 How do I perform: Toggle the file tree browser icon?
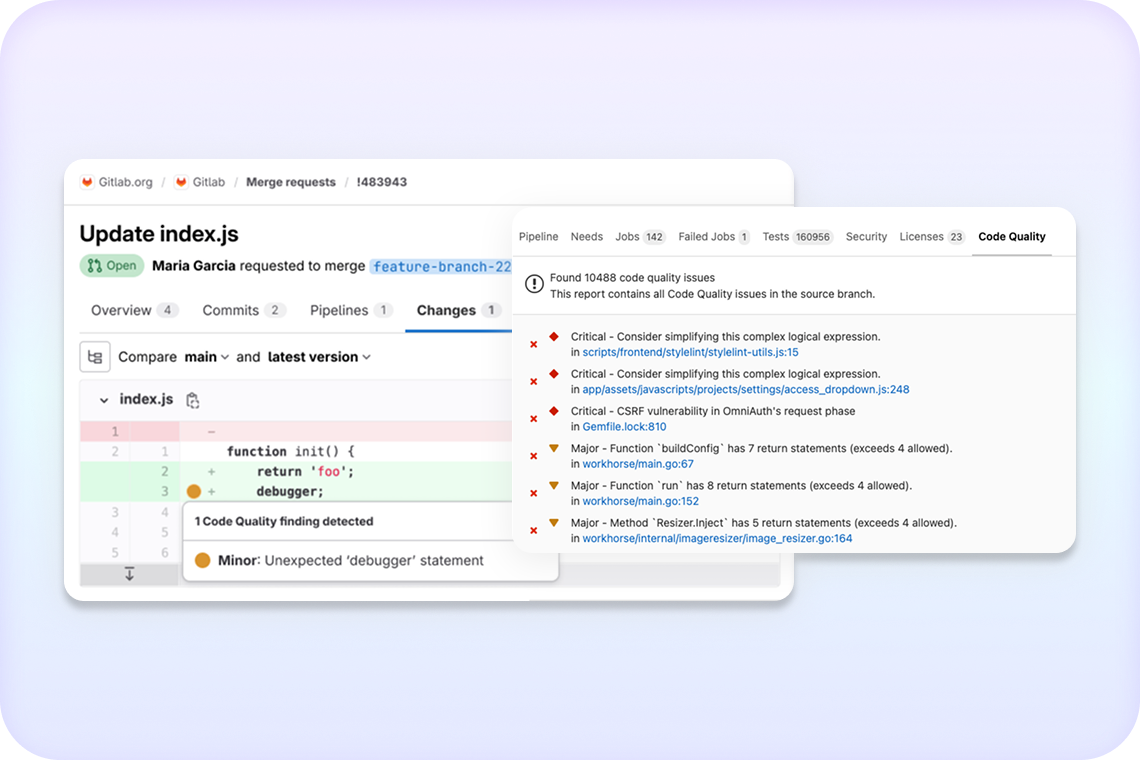(95, 357)
